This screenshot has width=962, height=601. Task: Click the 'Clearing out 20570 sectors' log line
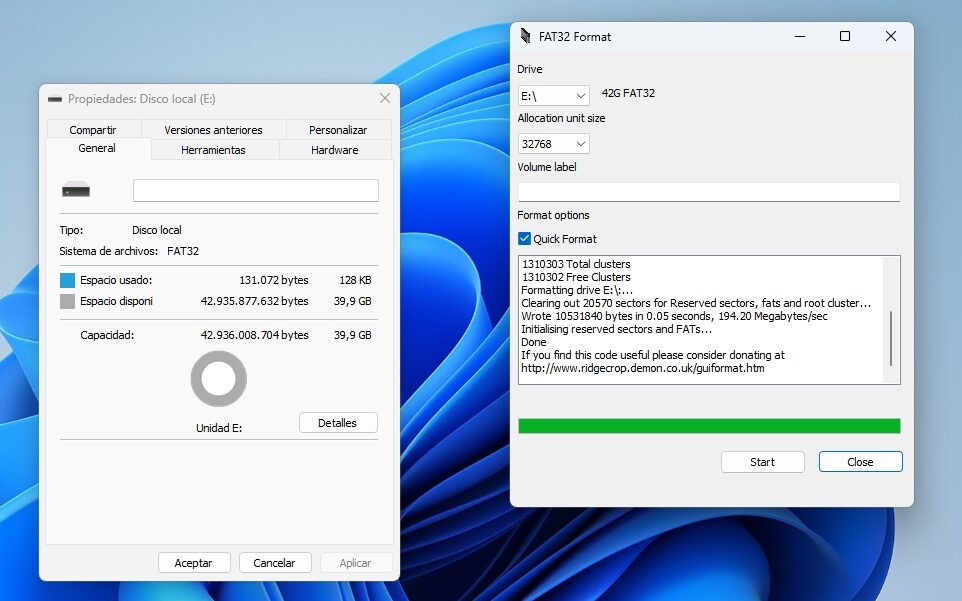(696, 303)
